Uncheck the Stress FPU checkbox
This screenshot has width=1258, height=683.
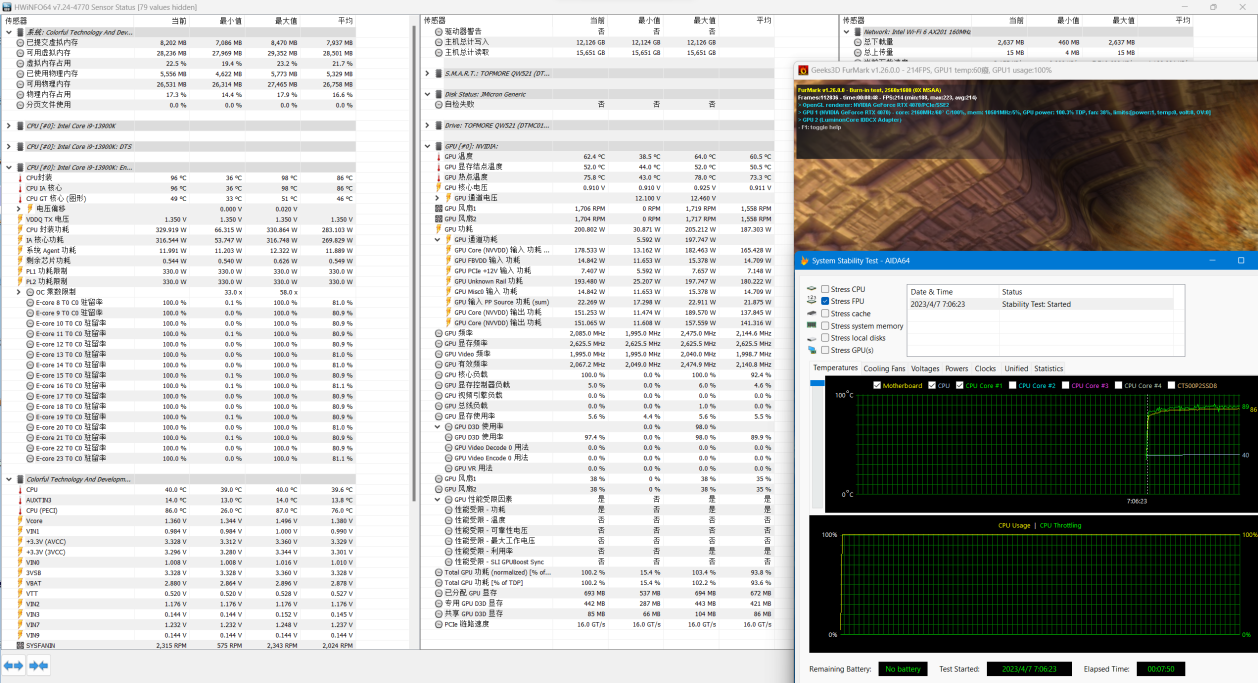825,301
